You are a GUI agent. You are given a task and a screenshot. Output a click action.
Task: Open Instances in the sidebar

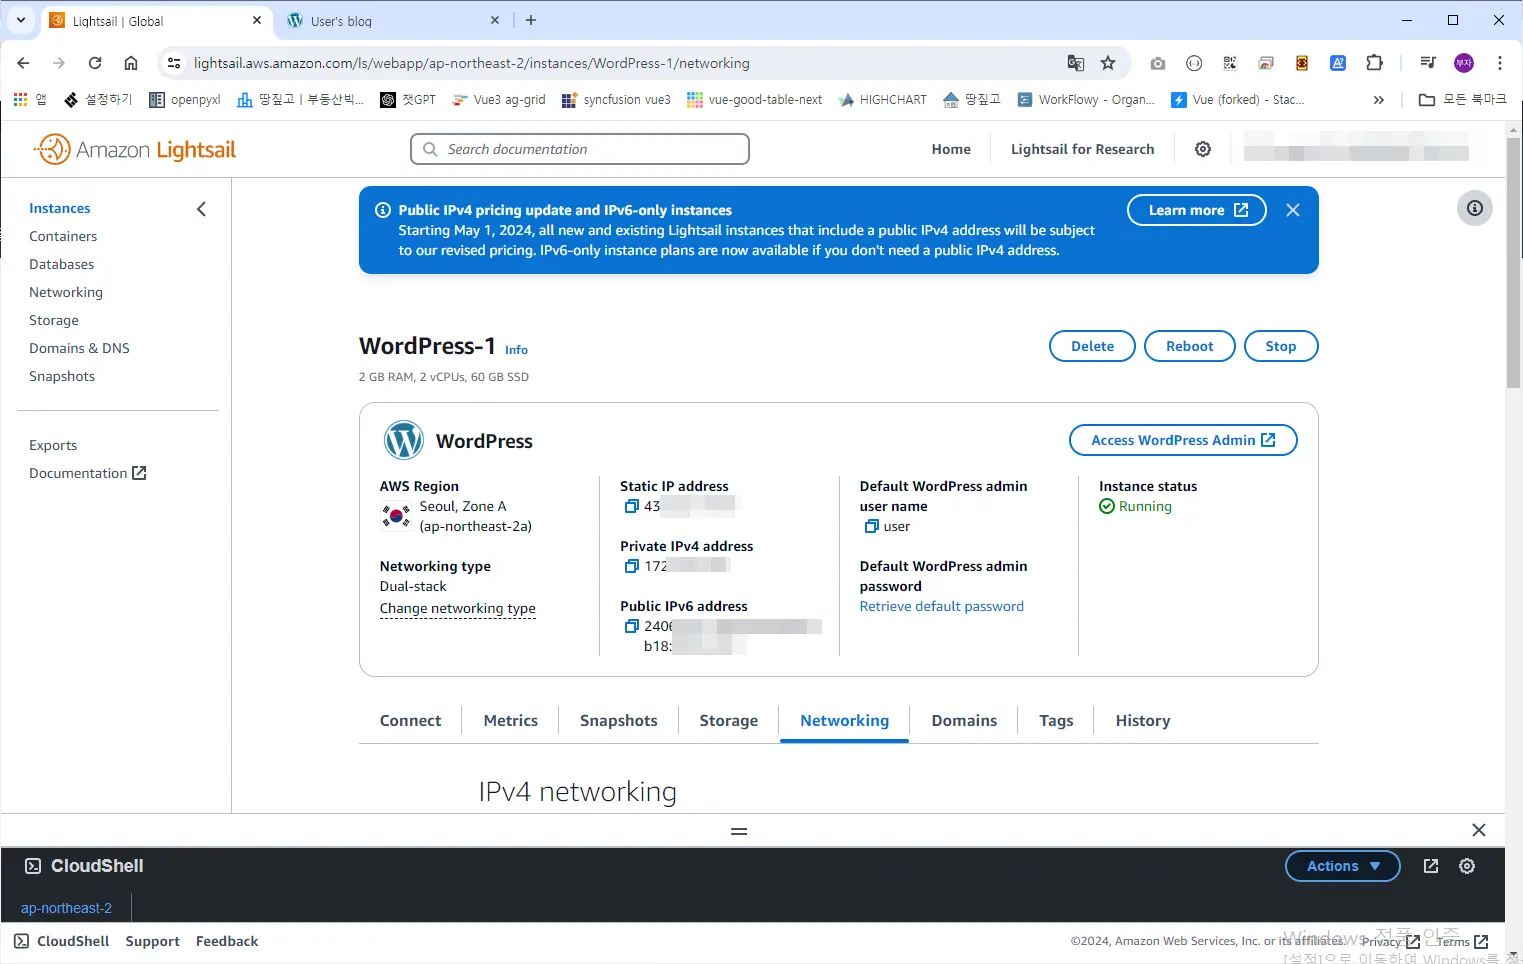tap(60, 208)
